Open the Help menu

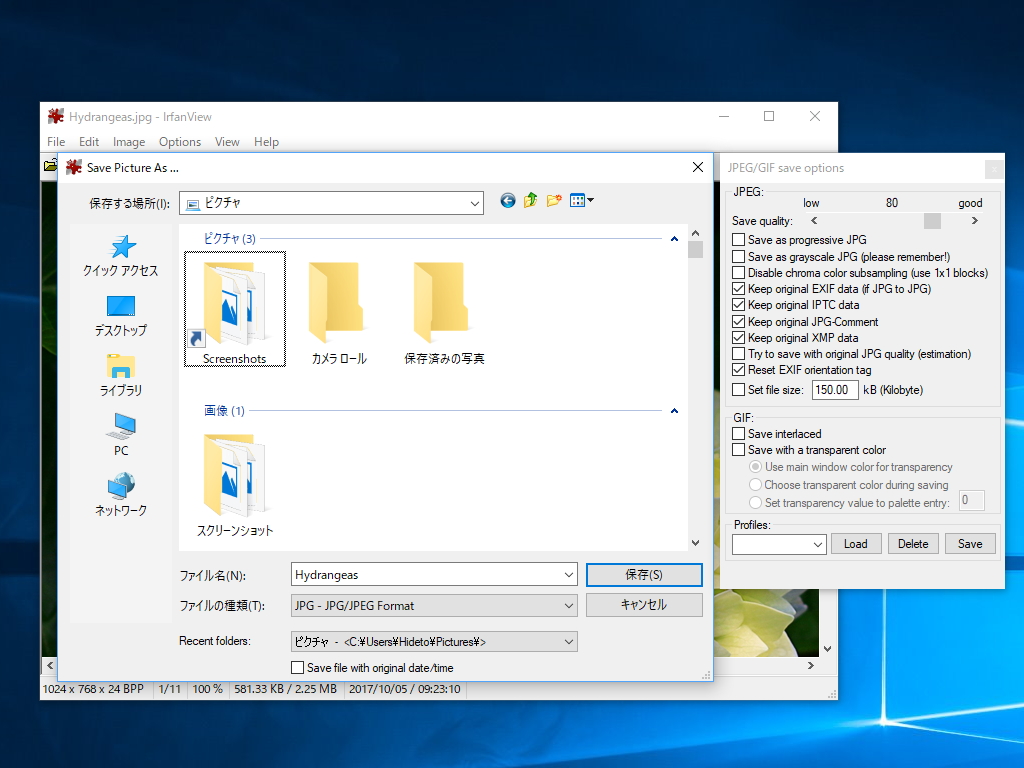tap(266, 142)
